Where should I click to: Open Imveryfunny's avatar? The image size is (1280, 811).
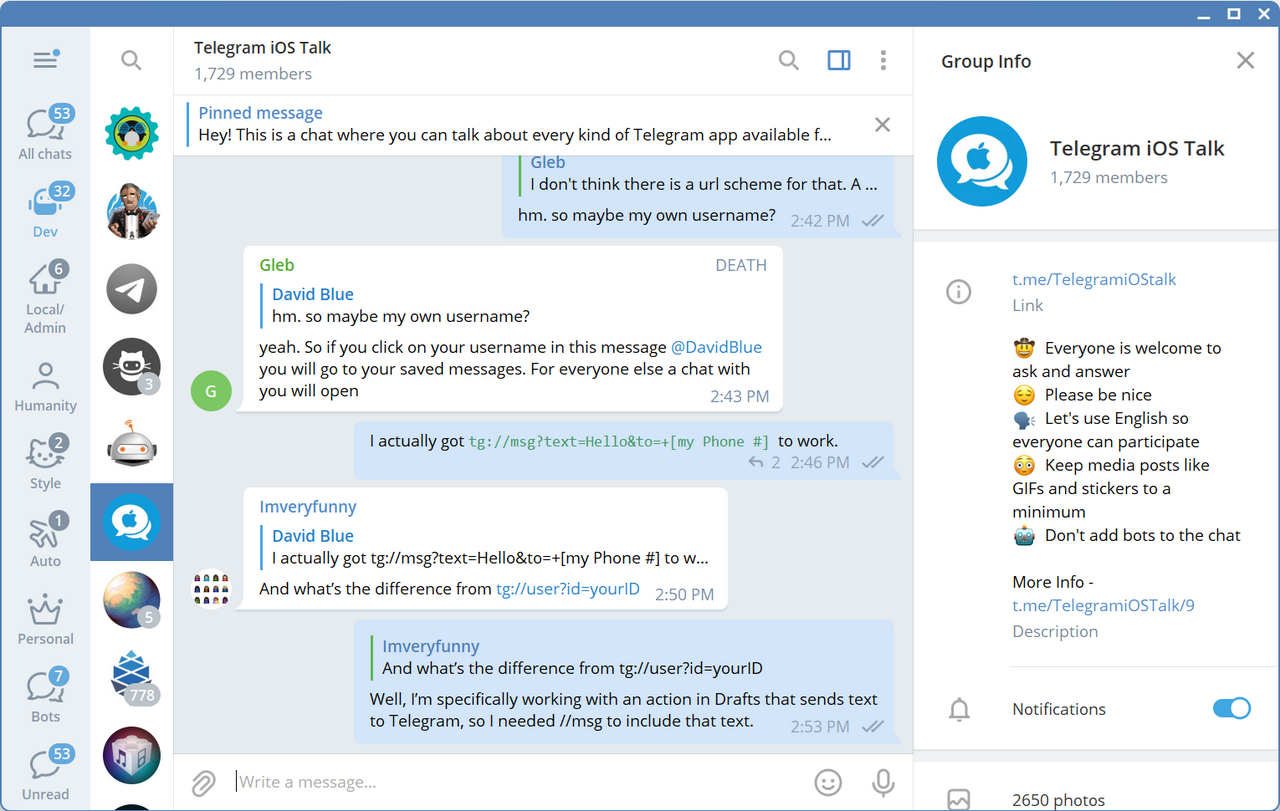point(211,589)
